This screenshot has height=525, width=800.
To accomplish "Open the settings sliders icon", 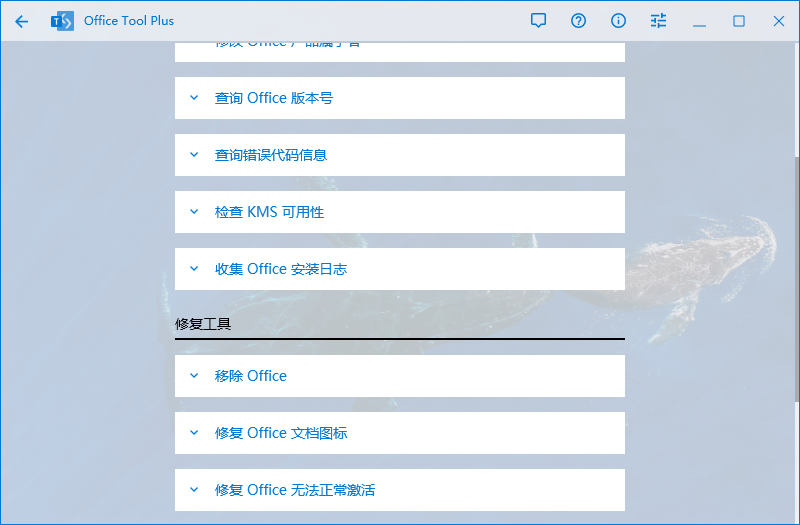I will [658, 21].
